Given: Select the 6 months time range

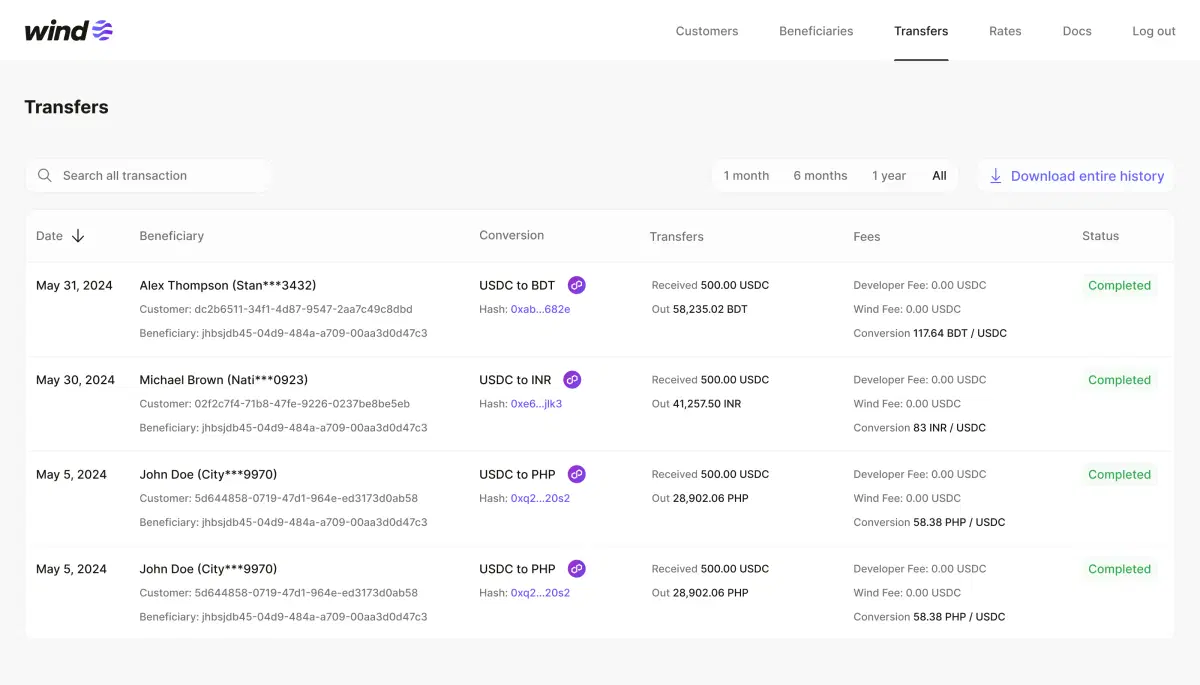Looking at the screenshot, I should click(820, 176).
